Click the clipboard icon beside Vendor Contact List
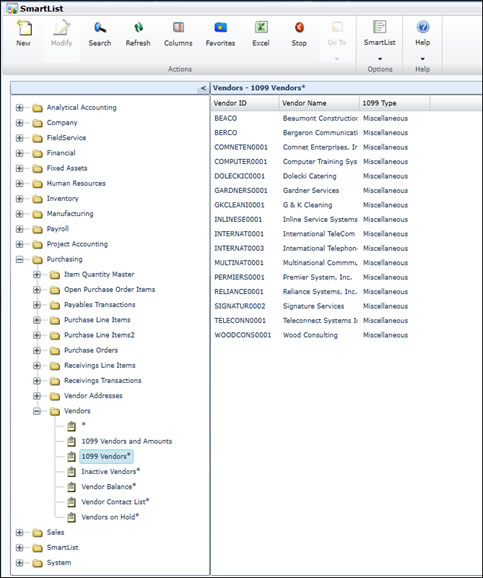The height and width of the screenshot is (578, 483). 72,502
